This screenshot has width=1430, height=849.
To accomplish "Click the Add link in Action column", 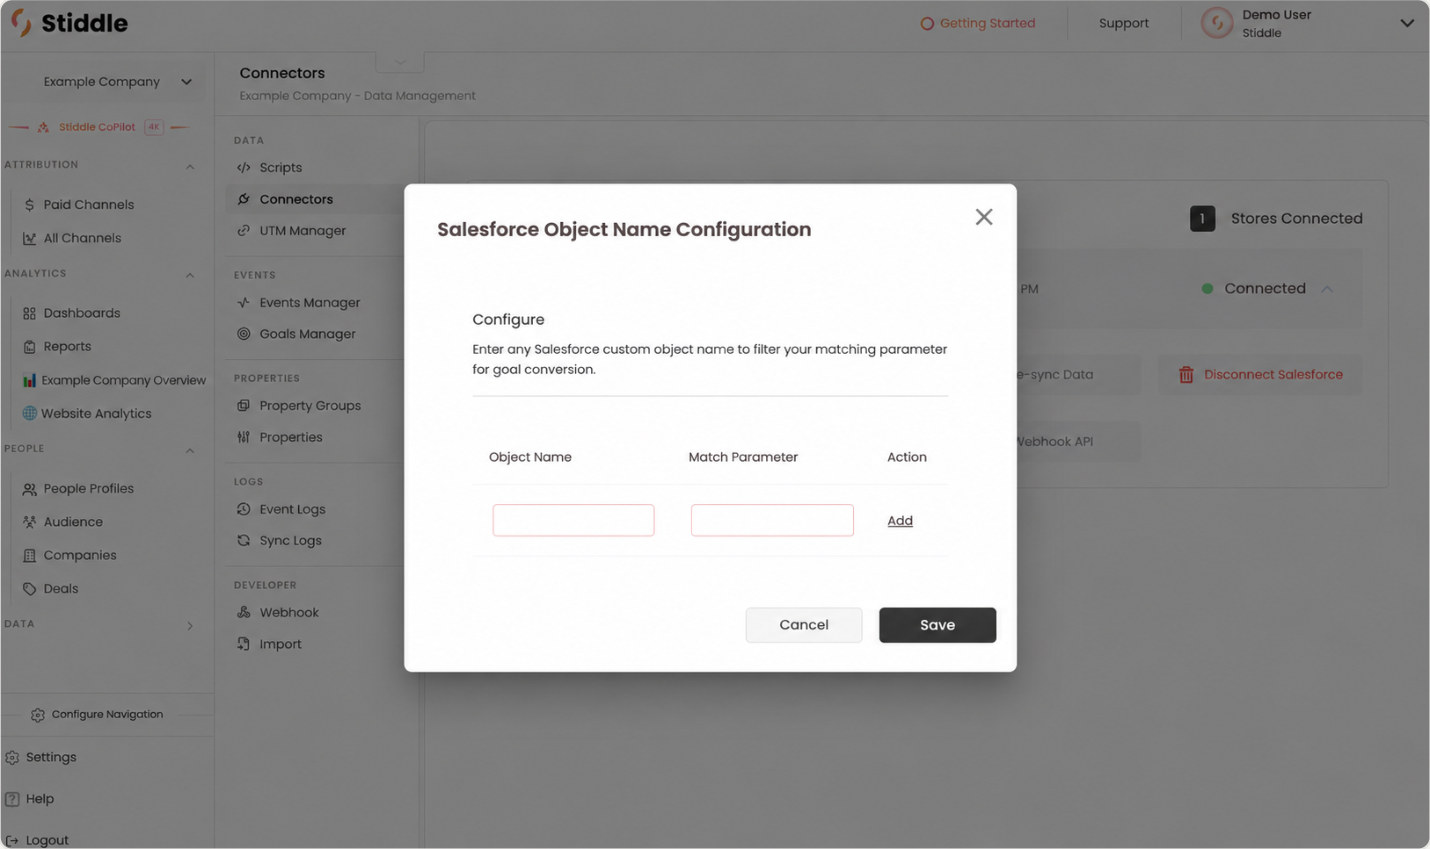I will [900, 520].
